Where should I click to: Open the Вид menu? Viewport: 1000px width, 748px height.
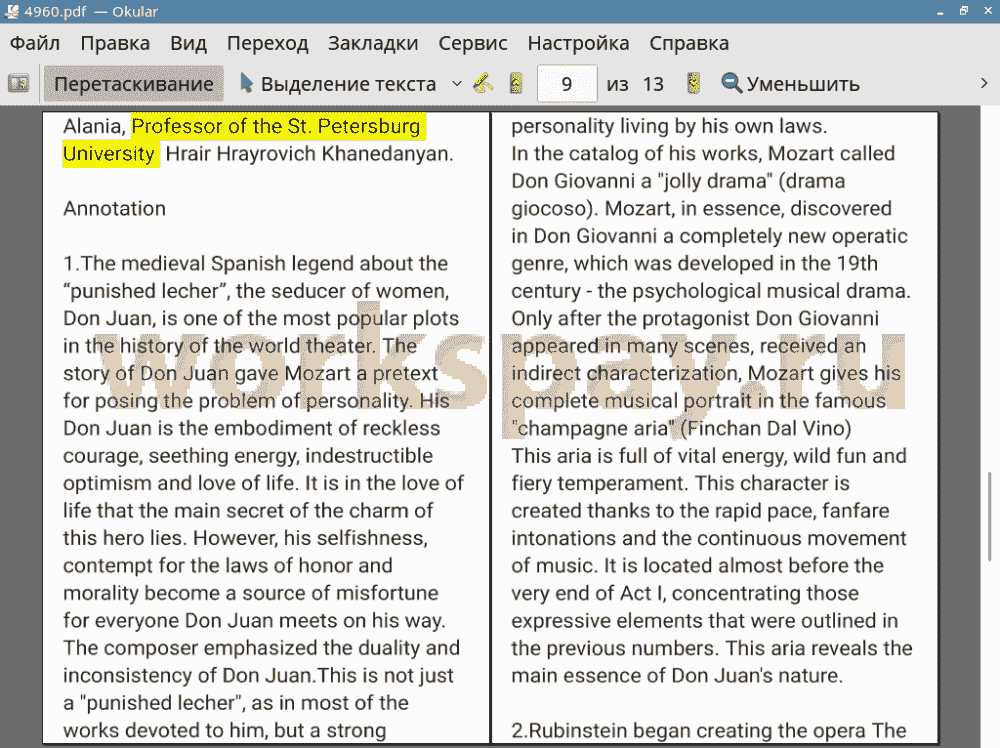tap(188, 43)
